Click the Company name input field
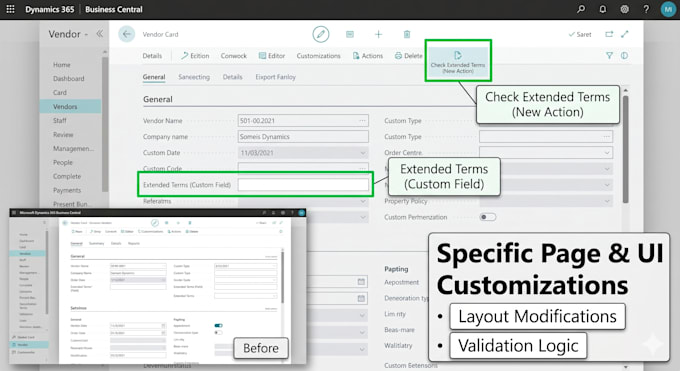The image size is (680, 371). [x=303, y=137]
